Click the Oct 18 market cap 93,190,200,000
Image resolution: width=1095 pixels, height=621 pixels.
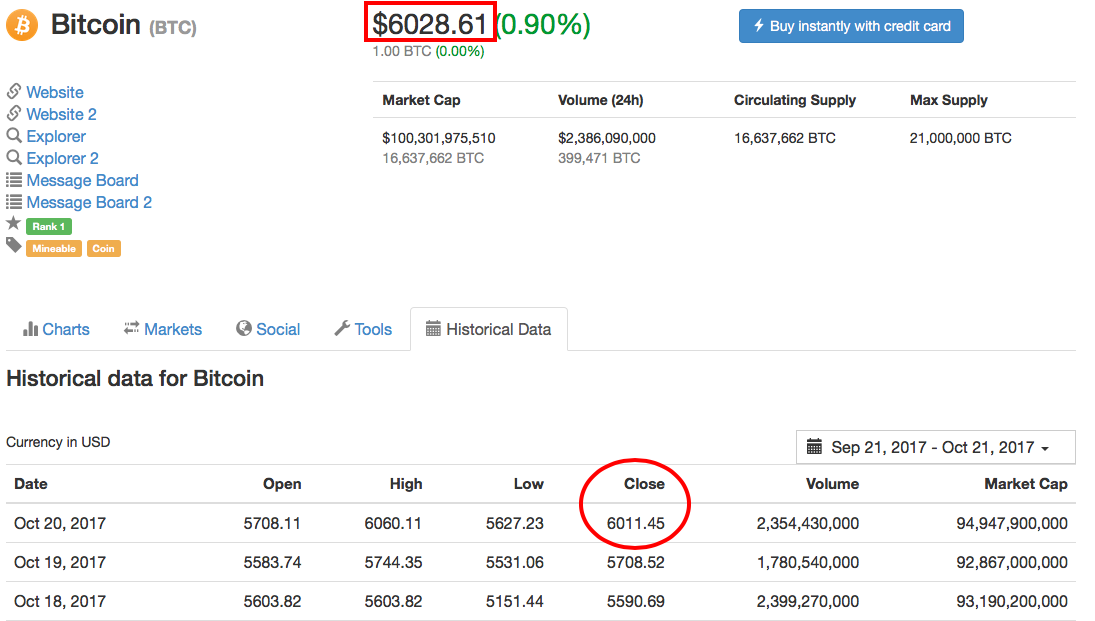click(x=1012, y=601)
